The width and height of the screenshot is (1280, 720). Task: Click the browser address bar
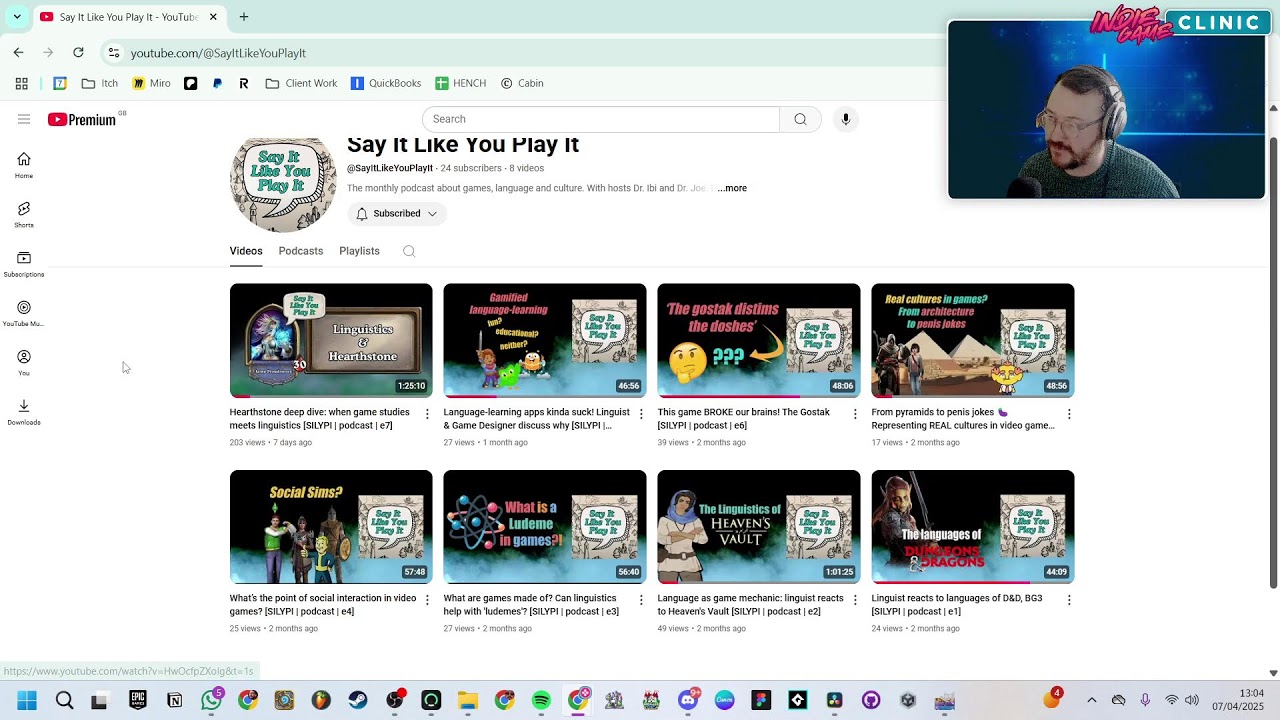click(520, 52)
